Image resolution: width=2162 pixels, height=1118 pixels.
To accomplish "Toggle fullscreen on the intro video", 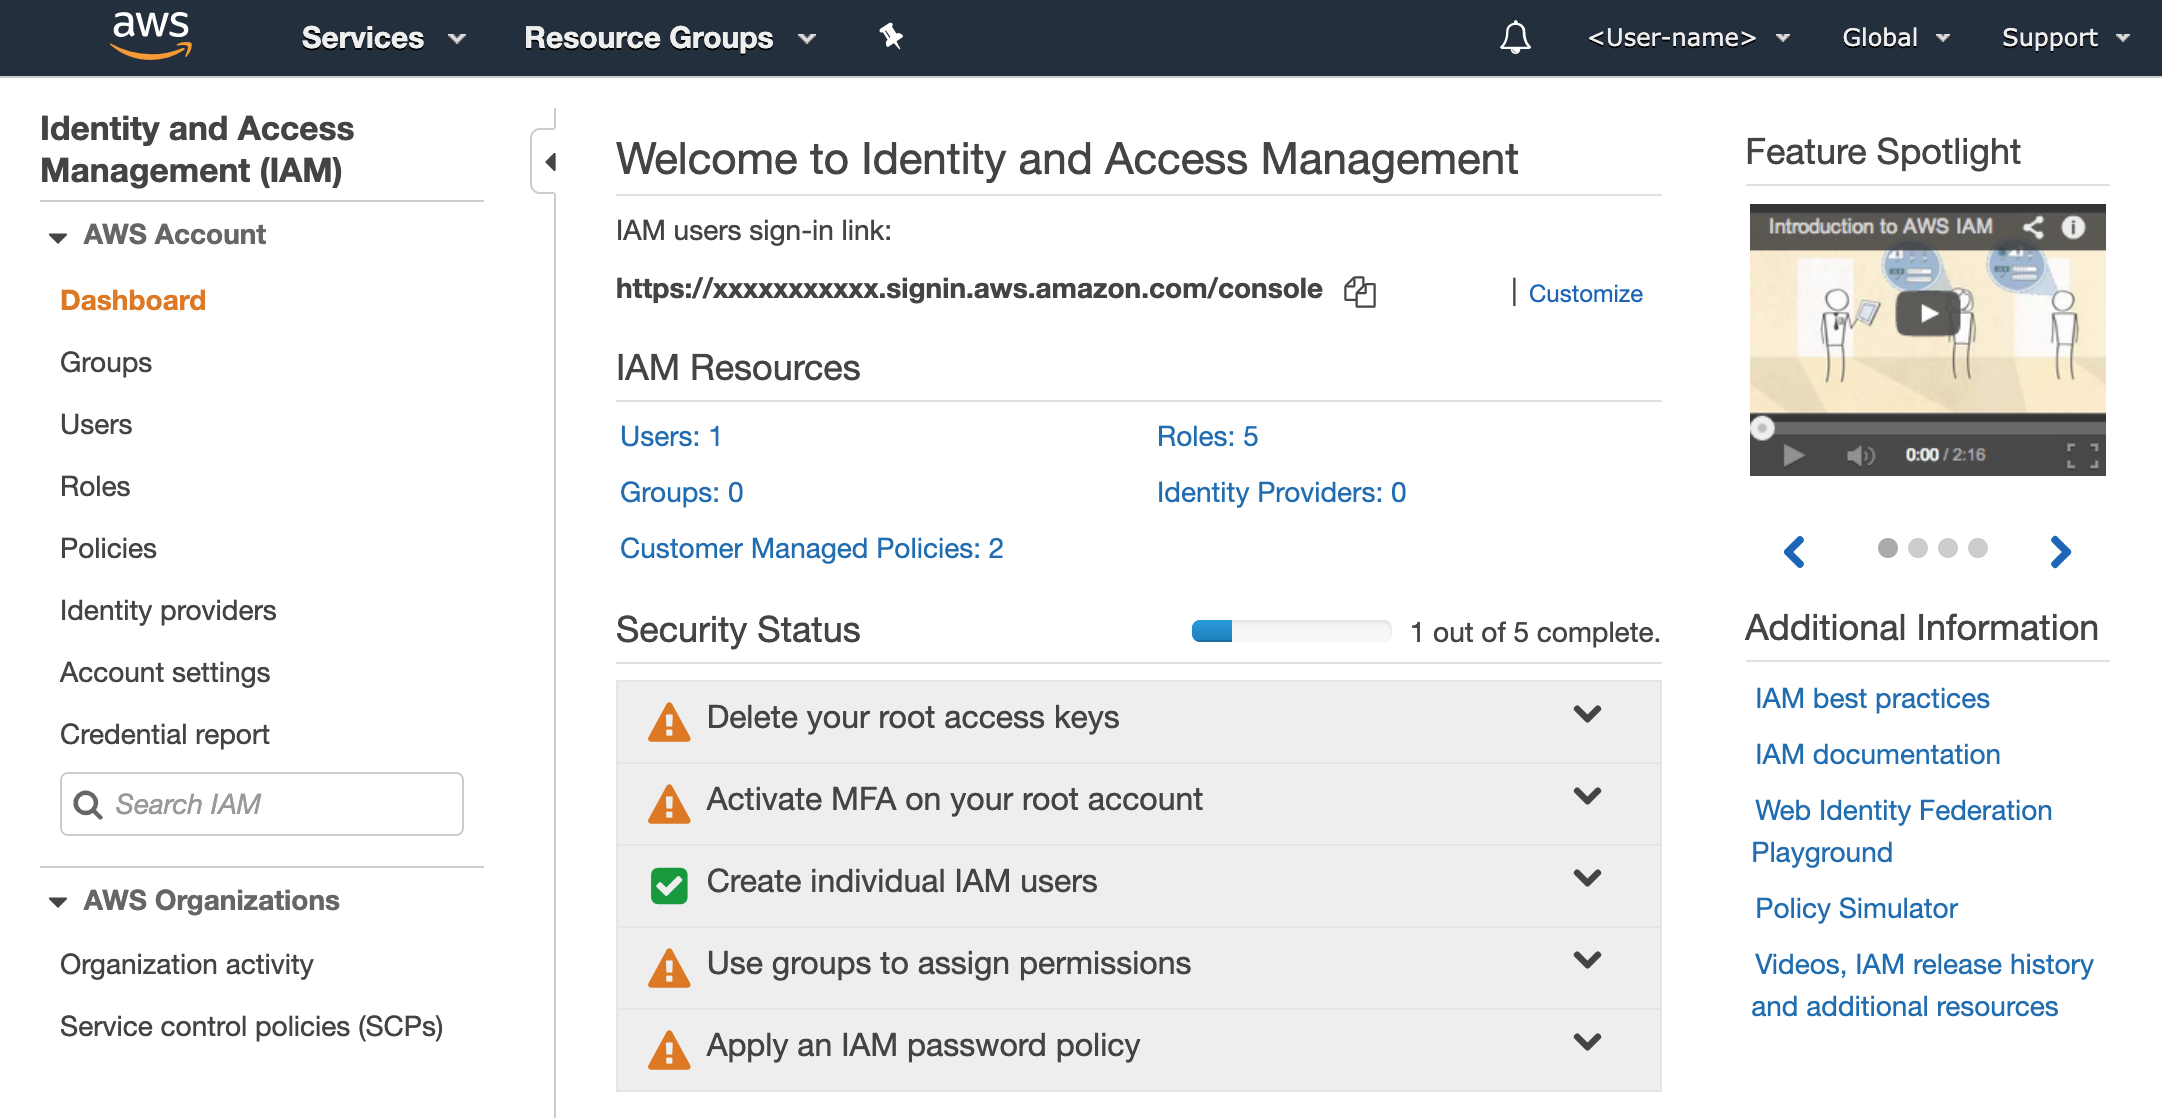I will coord(2083,456).
